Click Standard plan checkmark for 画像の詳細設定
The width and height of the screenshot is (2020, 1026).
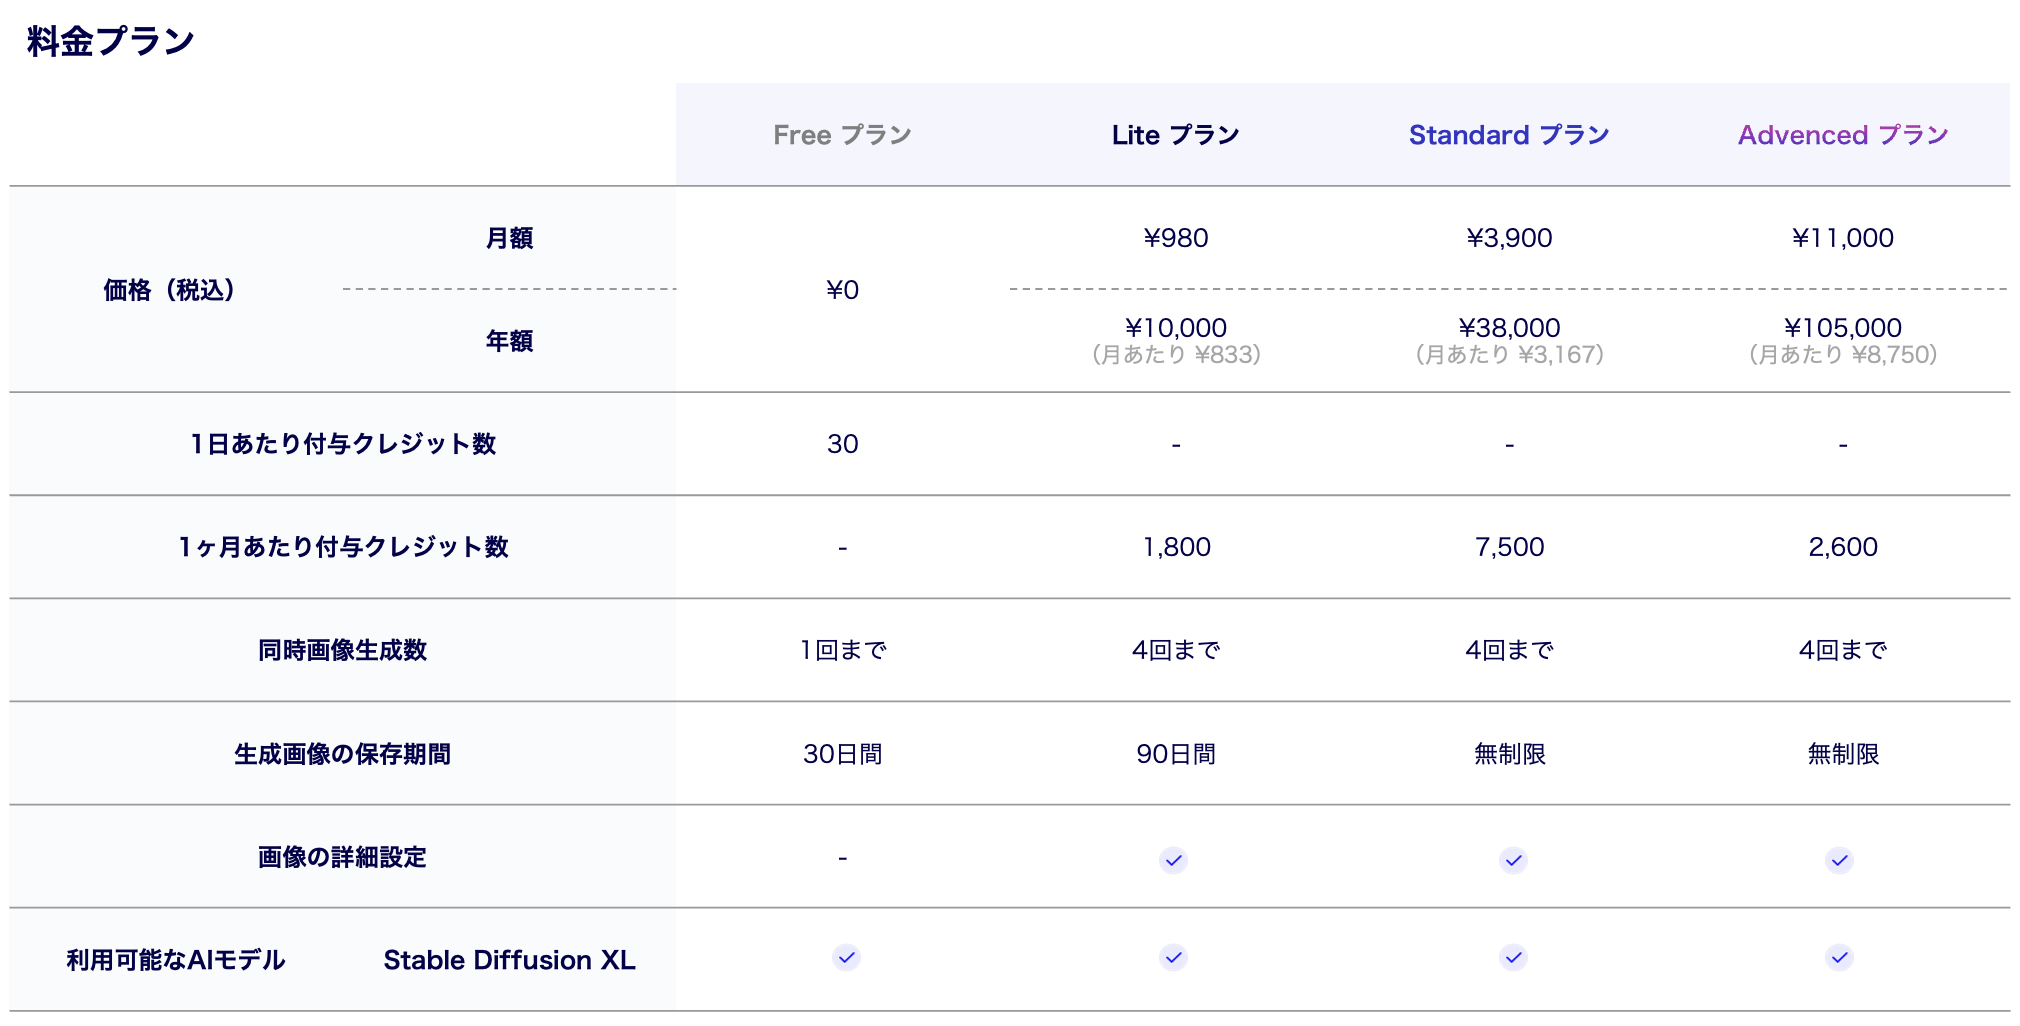[1513, 860]
